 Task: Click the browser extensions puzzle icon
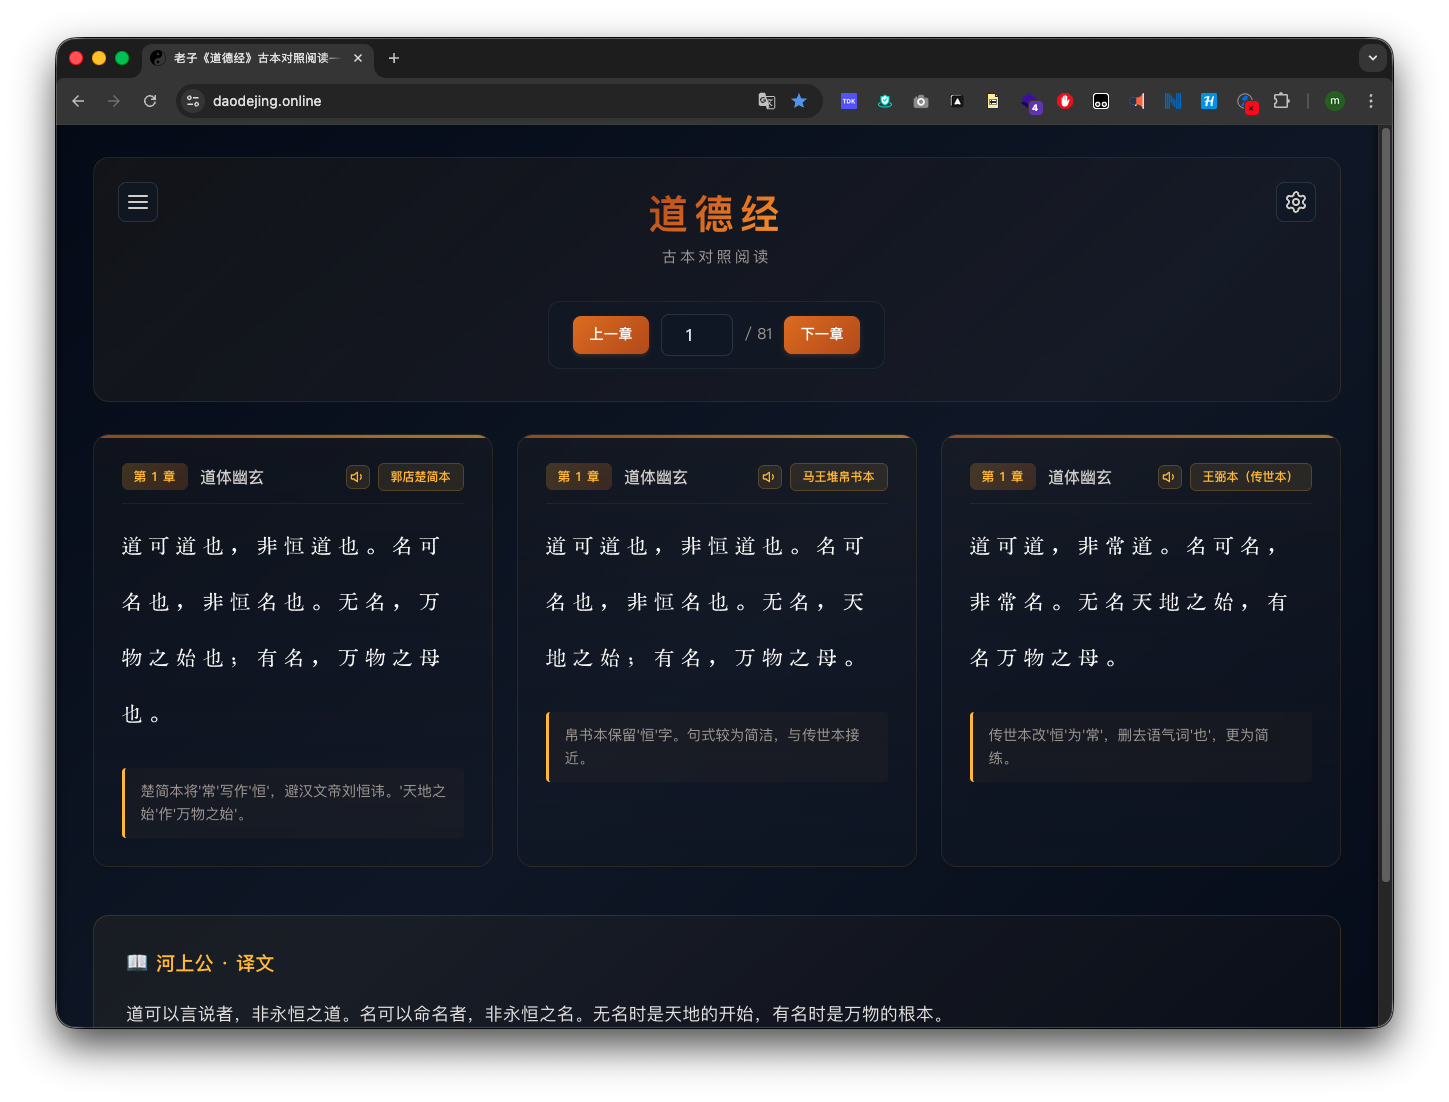(1281, 101)
